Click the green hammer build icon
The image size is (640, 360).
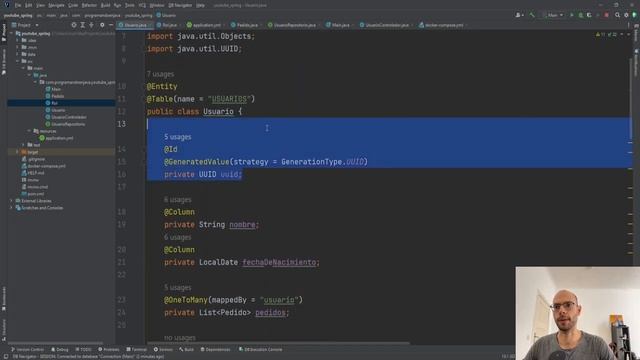point(532,15)
